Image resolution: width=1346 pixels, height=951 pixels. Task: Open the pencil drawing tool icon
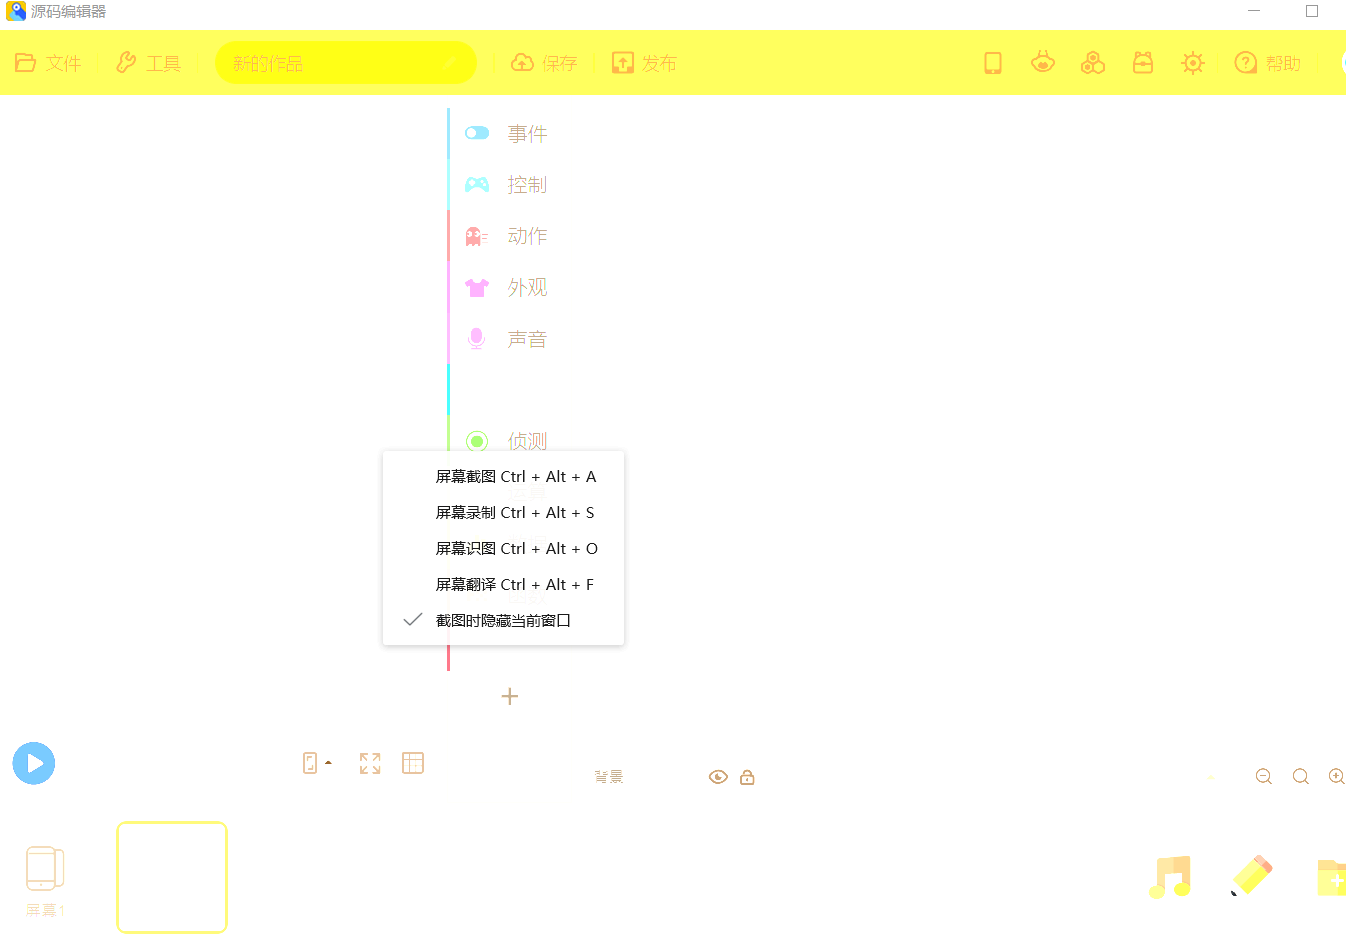(1251, 875)
